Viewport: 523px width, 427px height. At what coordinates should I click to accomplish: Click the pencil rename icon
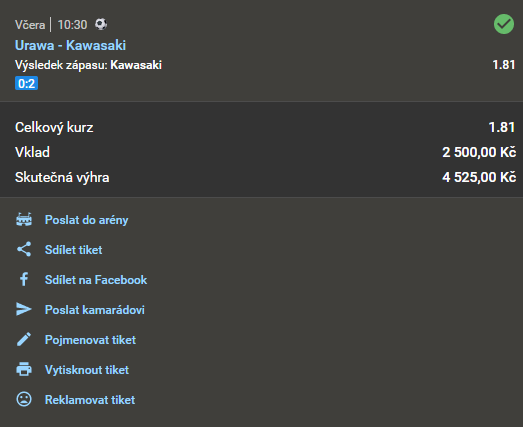[24, 339]
